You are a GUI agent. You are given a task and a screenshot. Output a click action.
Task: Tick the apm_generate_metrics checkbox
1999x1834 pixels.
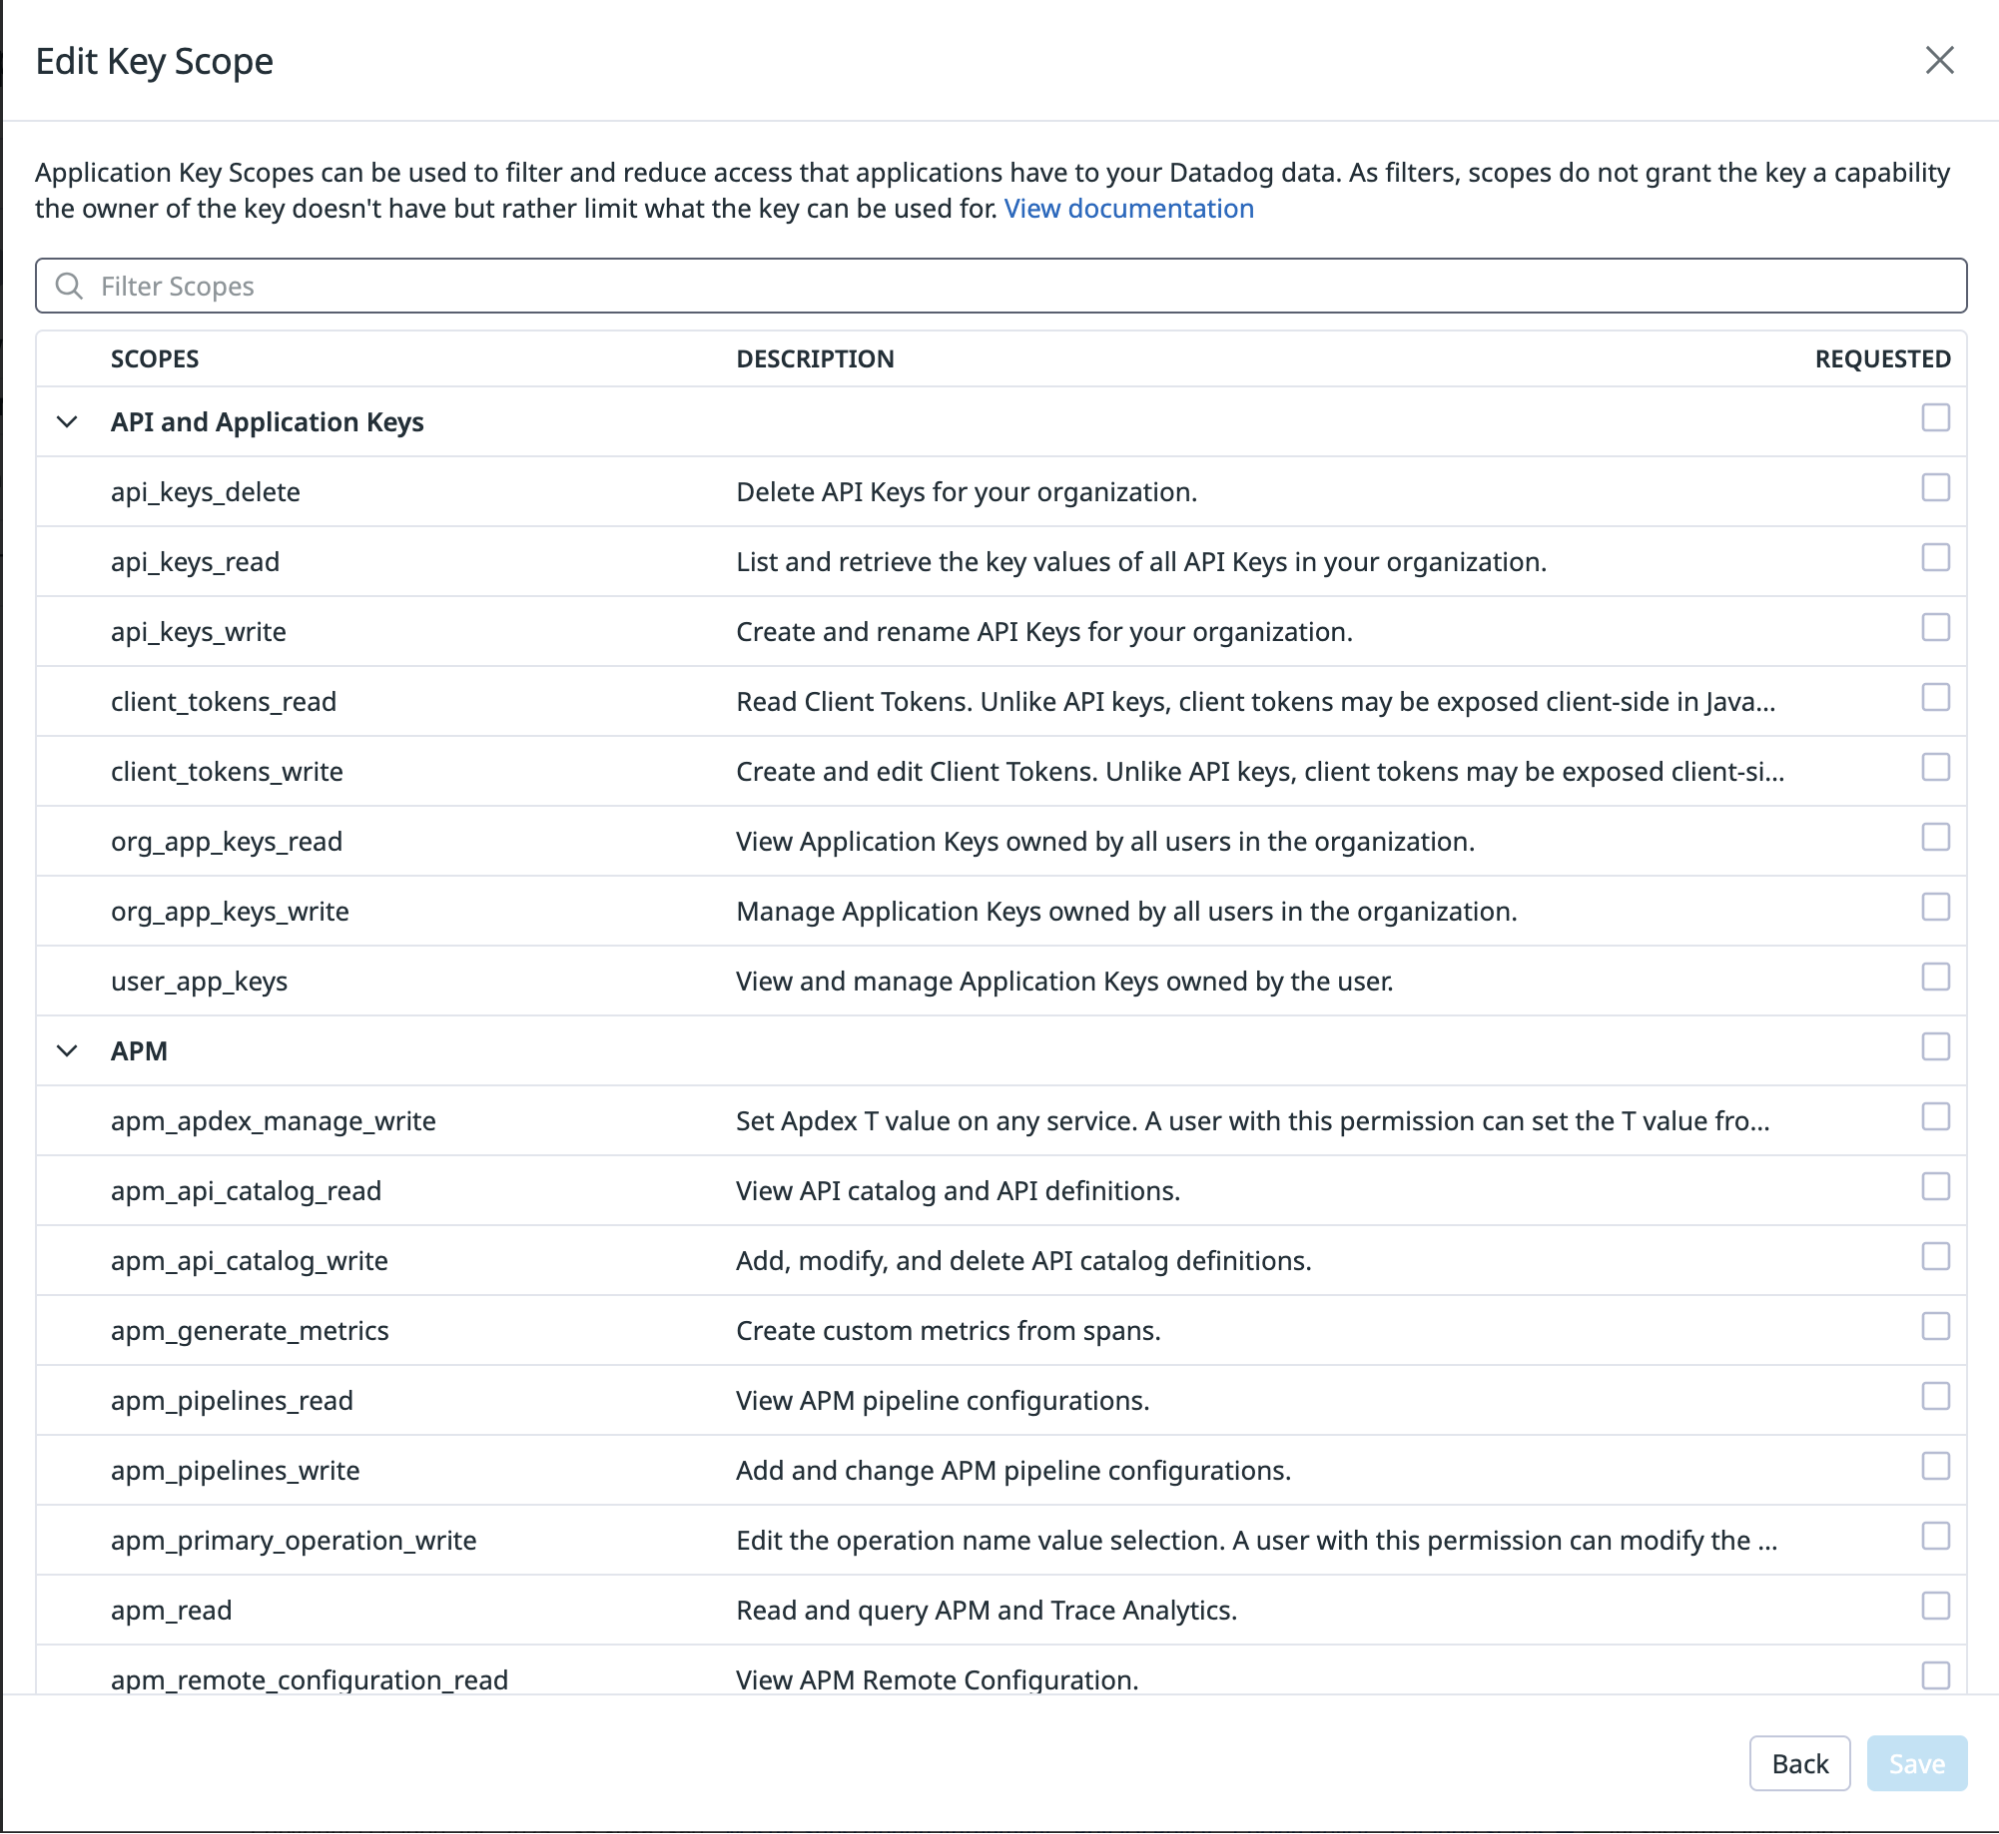[1935, 1327]
